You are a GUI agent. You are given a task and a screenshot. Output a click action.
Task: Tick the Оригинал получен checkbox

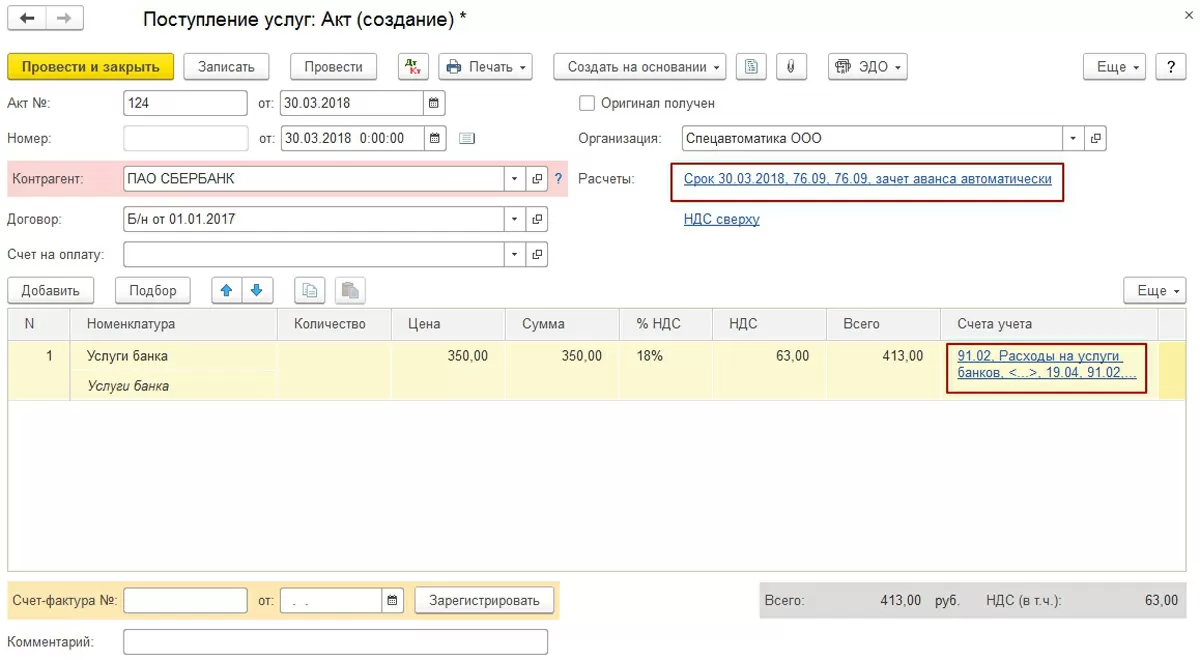pyautogui.click(x=587, y=103)
